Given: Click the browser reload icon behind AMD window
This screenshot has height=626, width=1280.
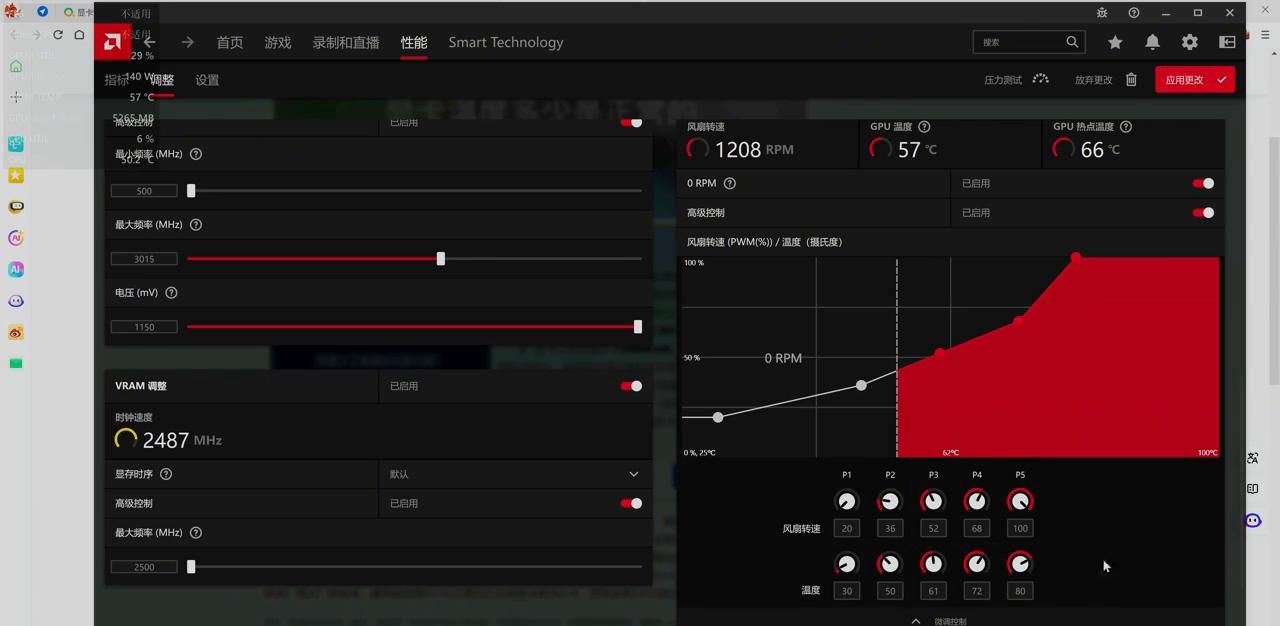Looking at the screenshot, I should [x=57, y=34].
